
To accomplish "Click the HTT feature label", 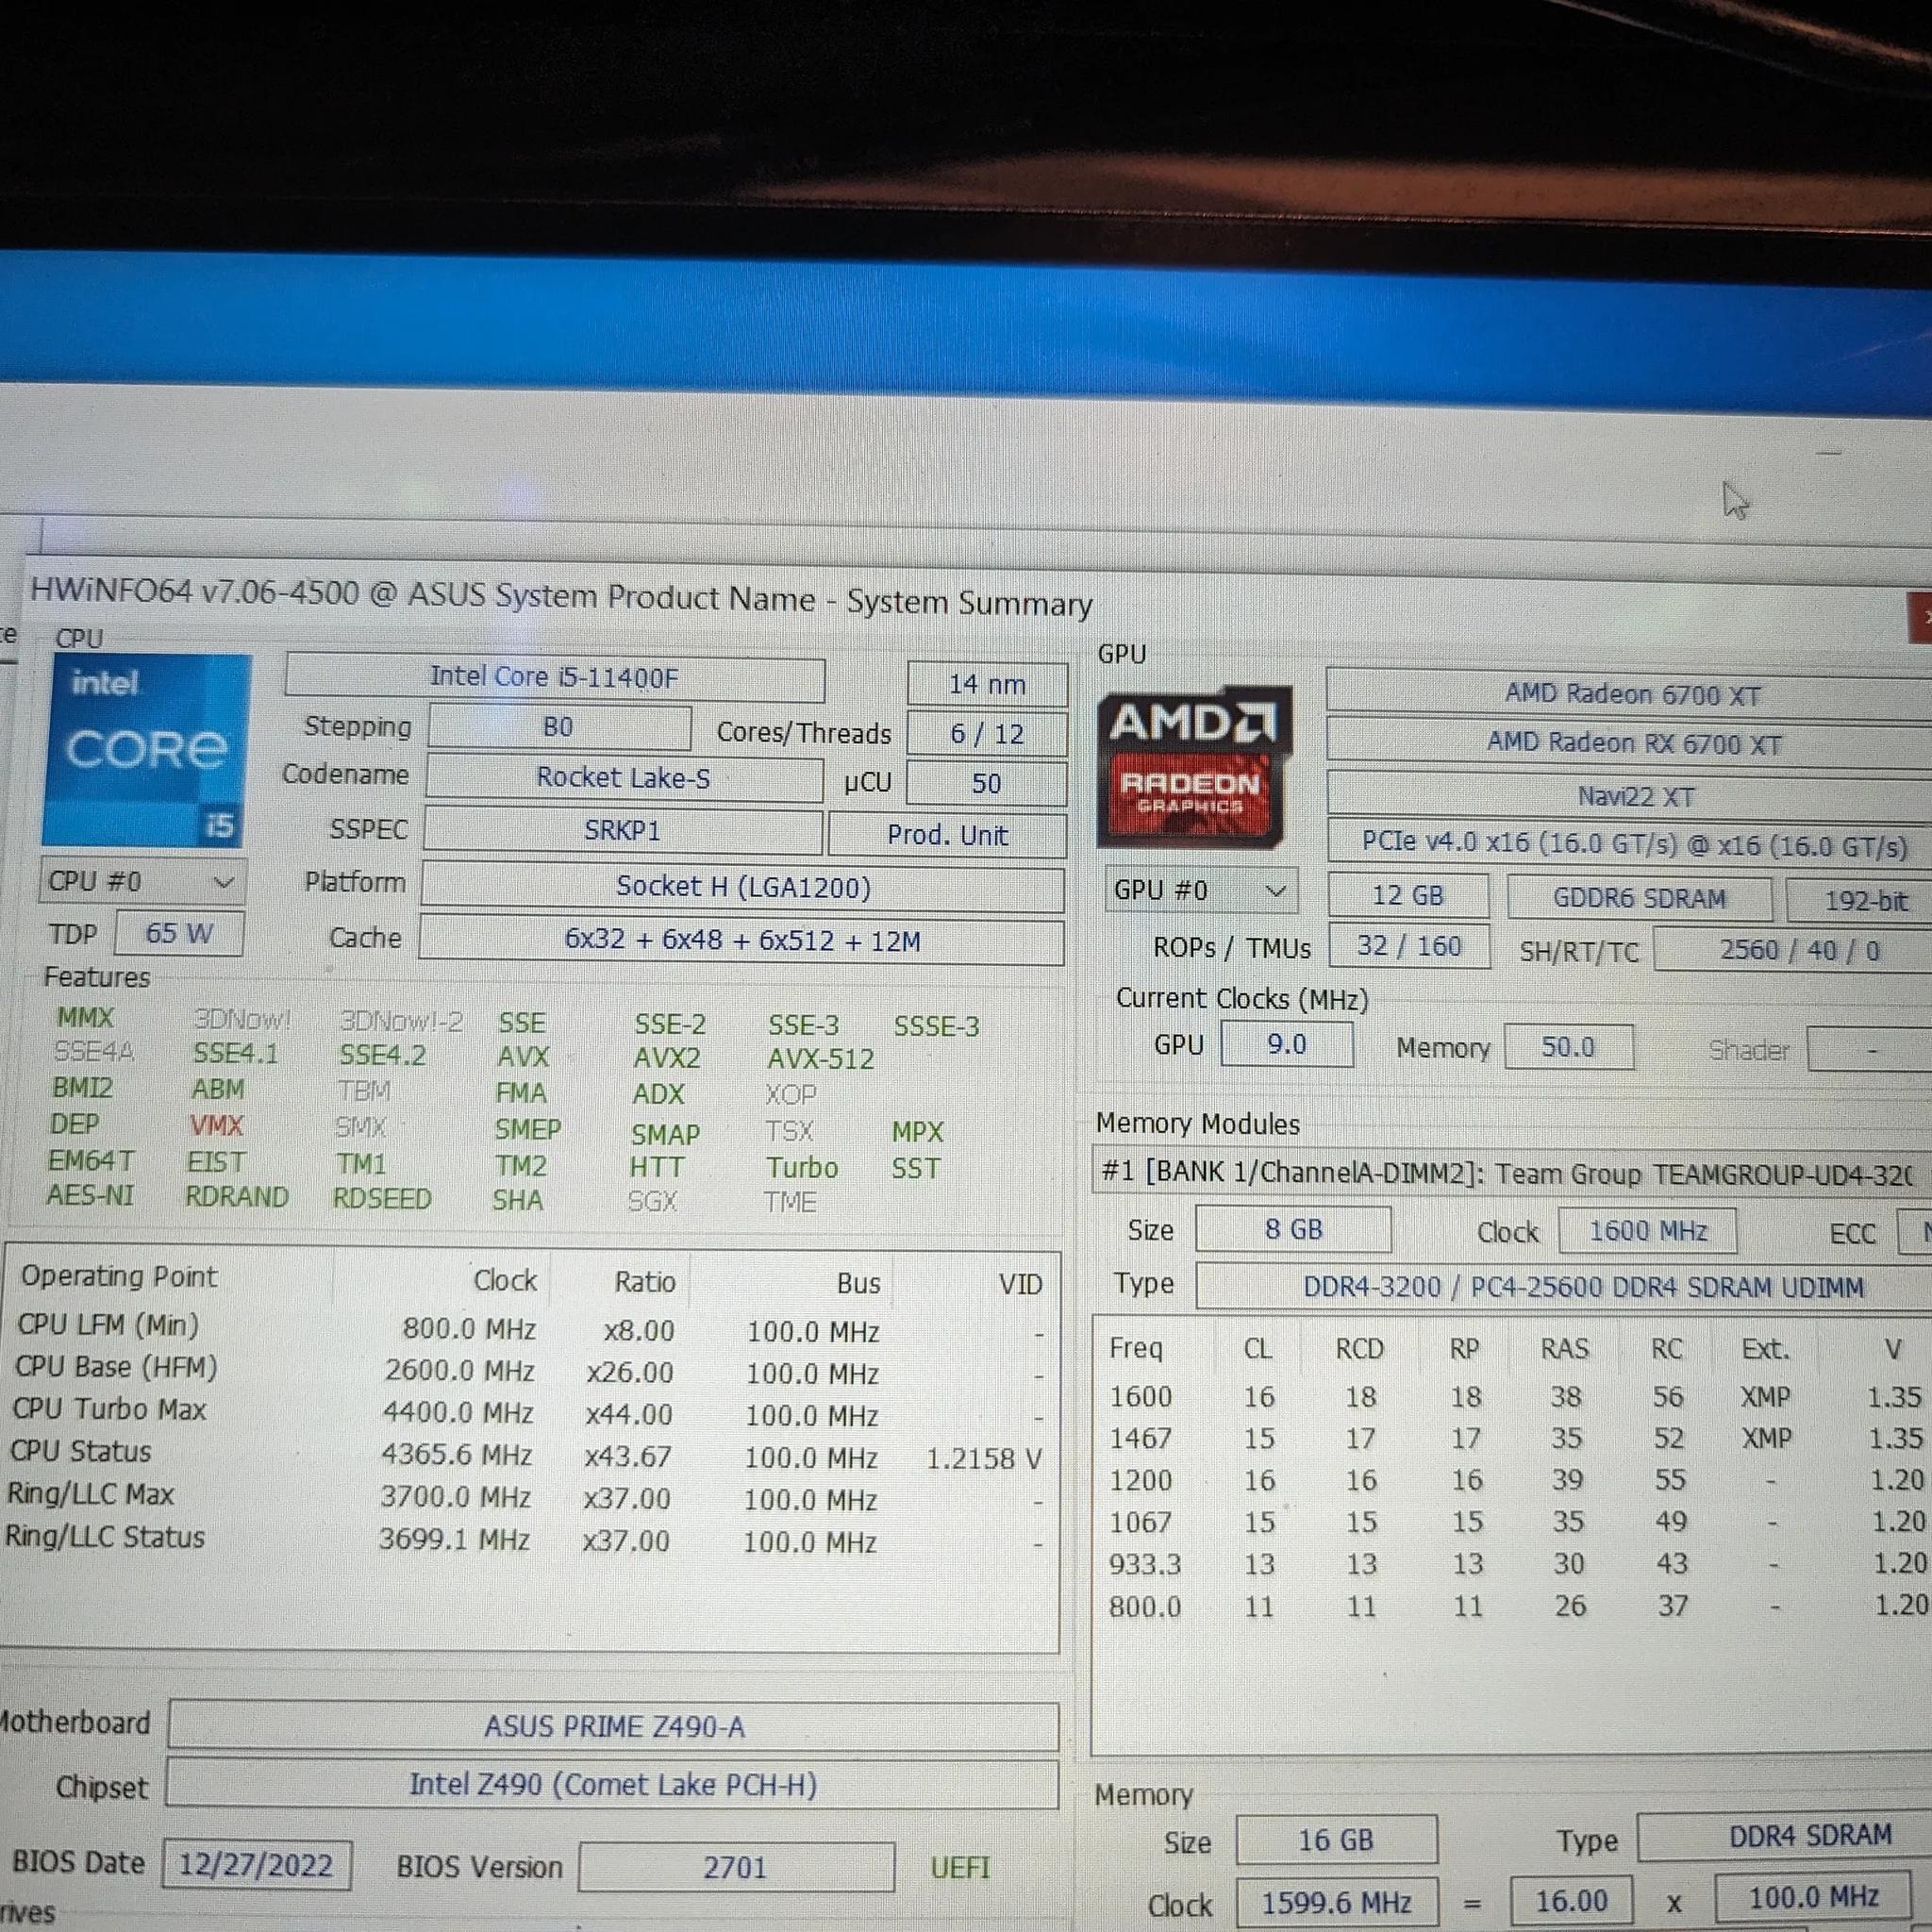I will (657, 1167).
